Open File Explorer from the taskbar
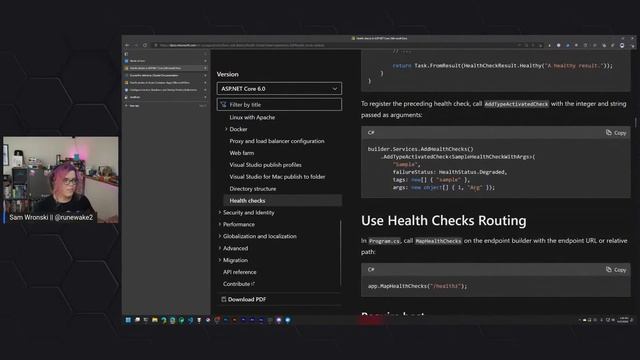Screen dimensions: 640x360 [155, 320]
